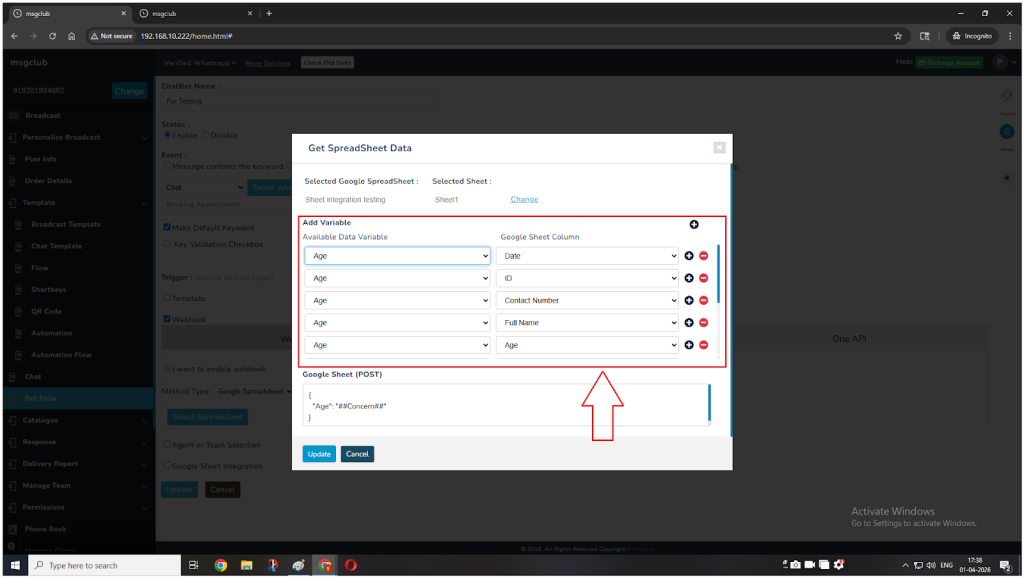This screenshot has width=1024, height=578.
Task: Add a row after the Date mapping
Action: coord(689,256)
